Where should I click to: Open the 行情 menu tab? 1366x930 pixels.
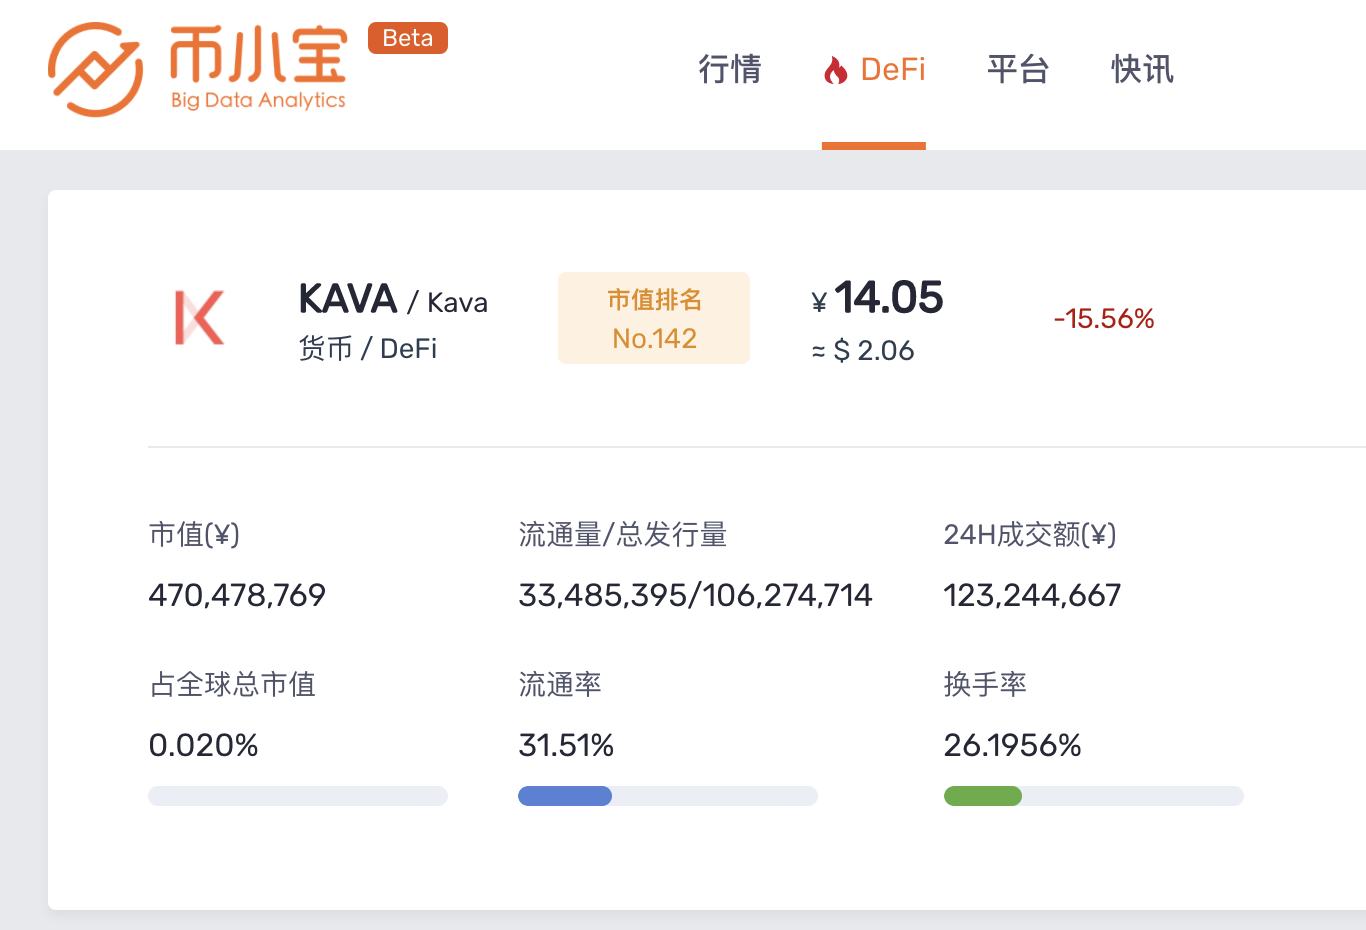(730, 69)
